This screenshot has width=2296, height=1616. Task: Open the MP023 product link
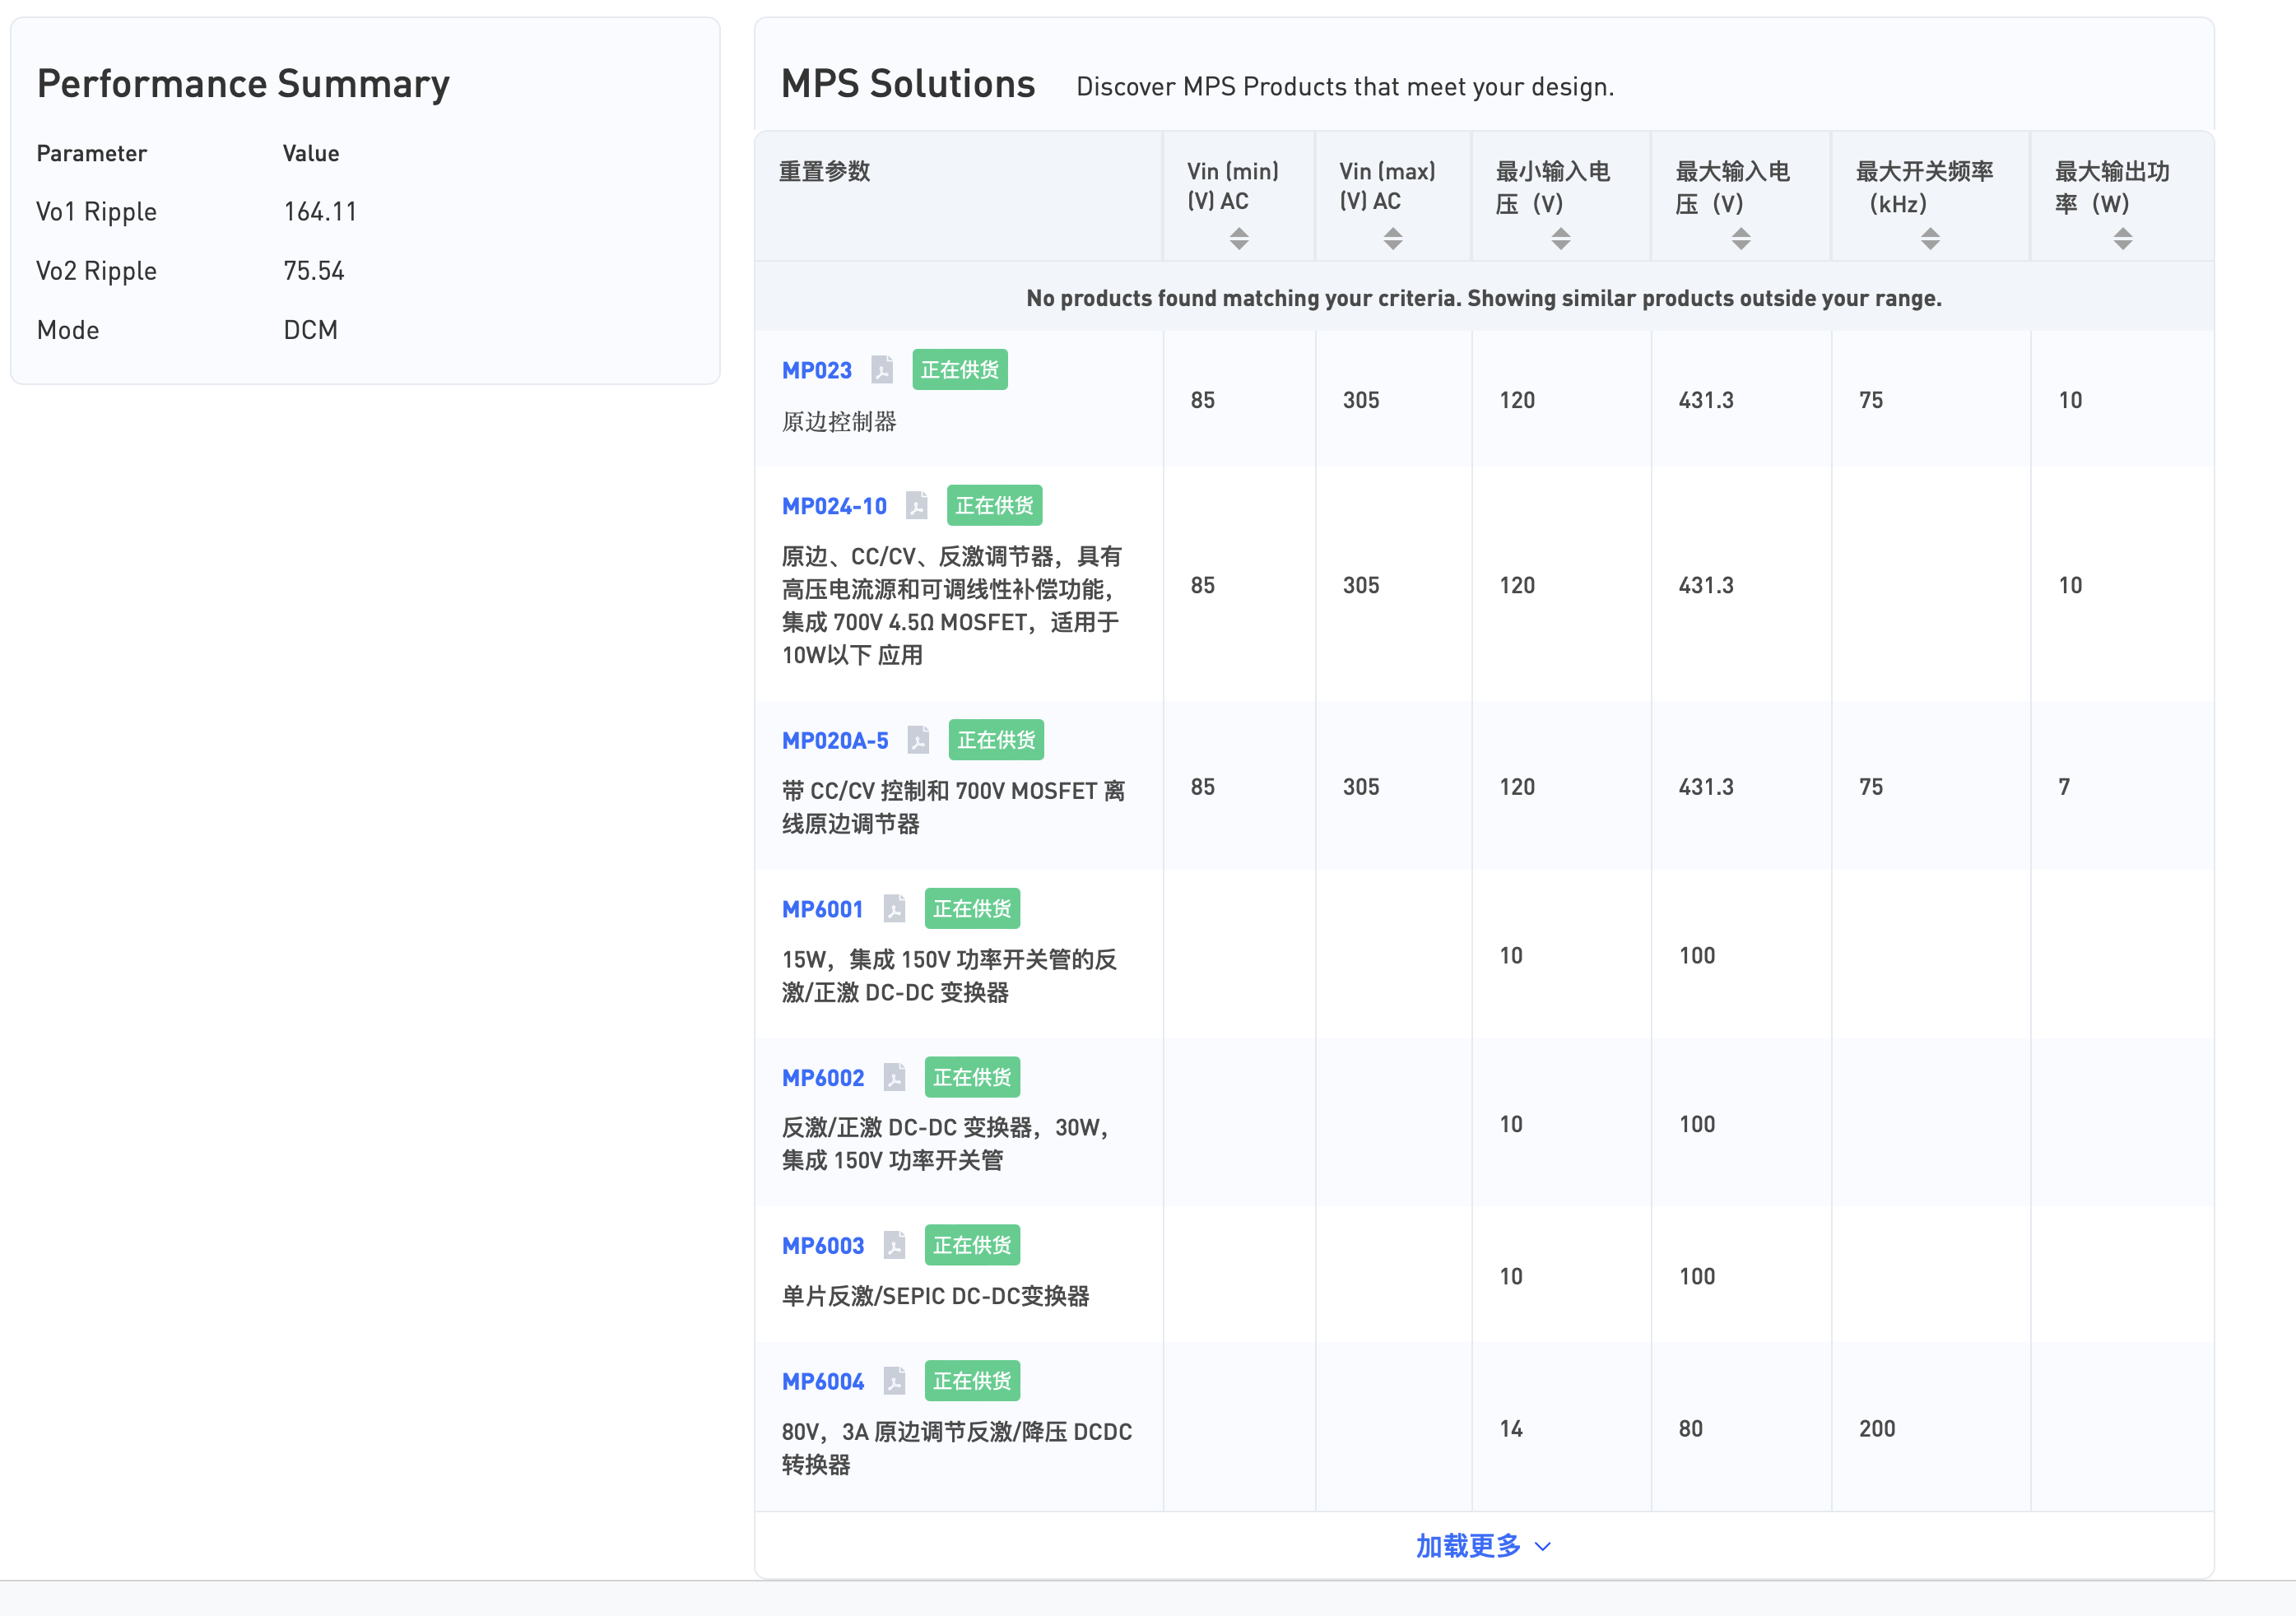coord(817,371)
